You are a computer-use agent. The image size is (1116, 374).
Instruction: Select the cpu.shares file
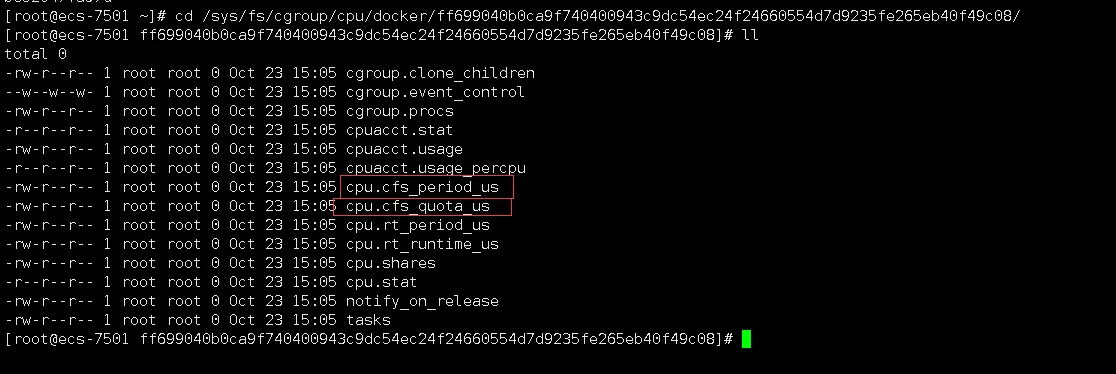pos(391,264)
